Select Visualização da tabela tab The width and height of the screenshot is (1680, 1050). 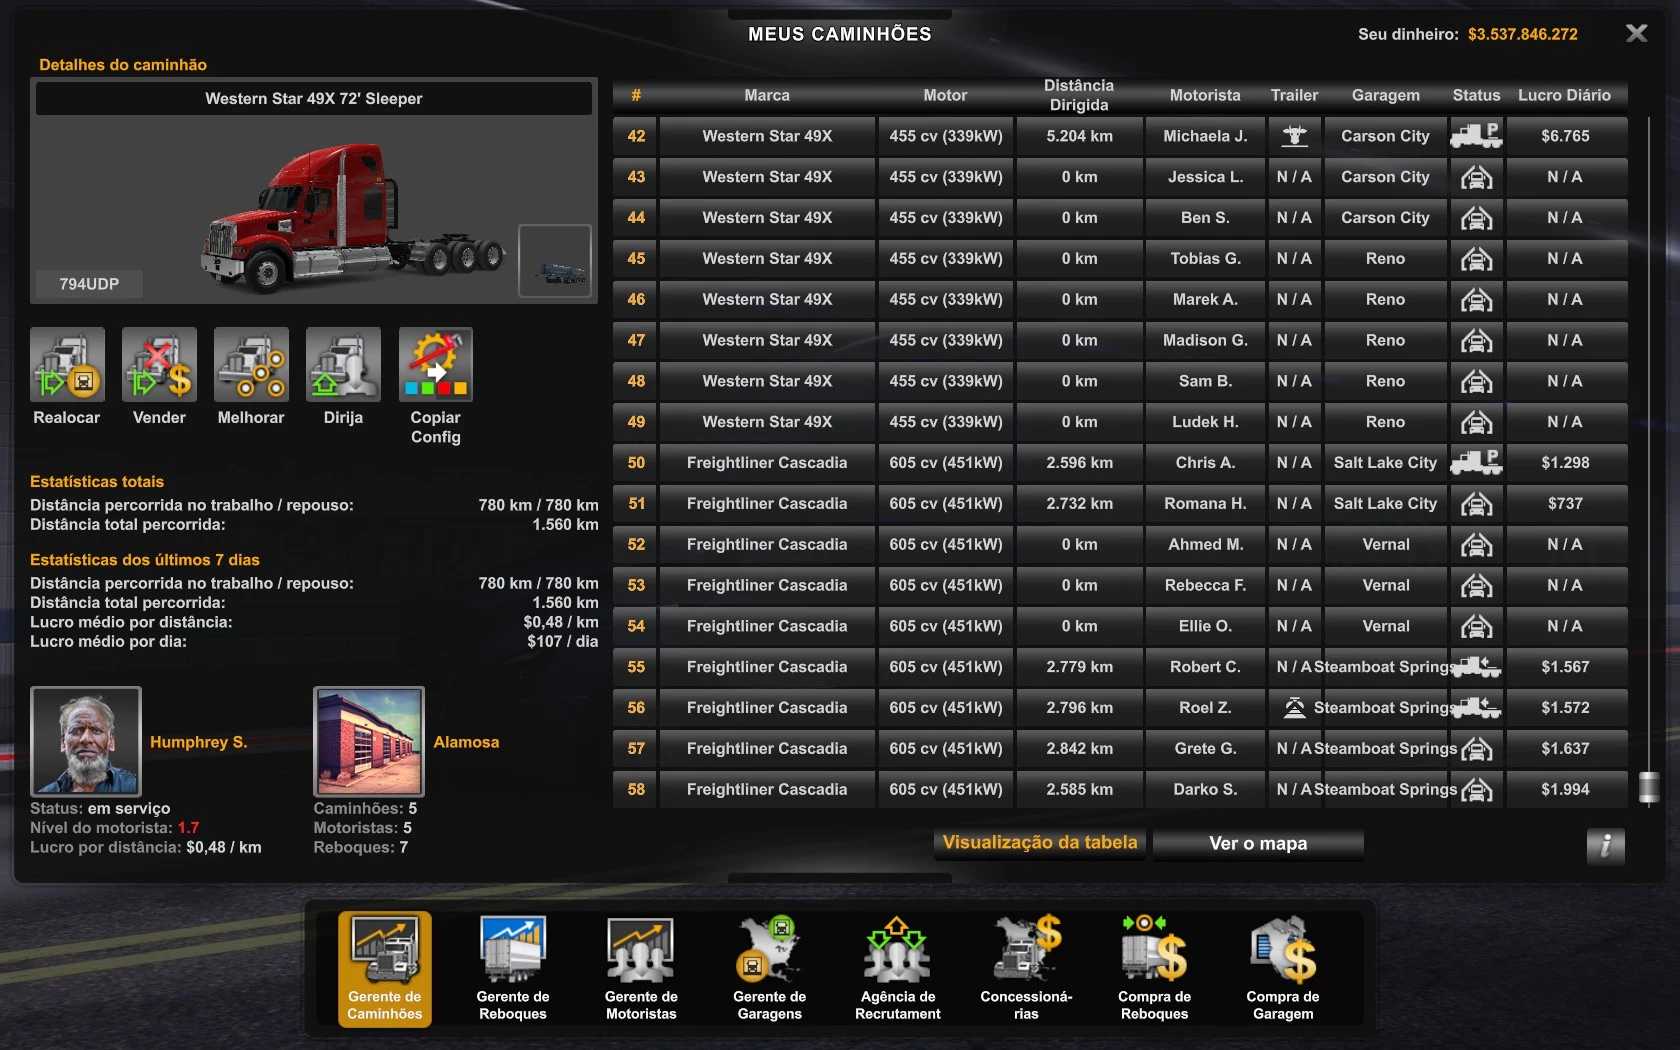tap(1040, 843)
